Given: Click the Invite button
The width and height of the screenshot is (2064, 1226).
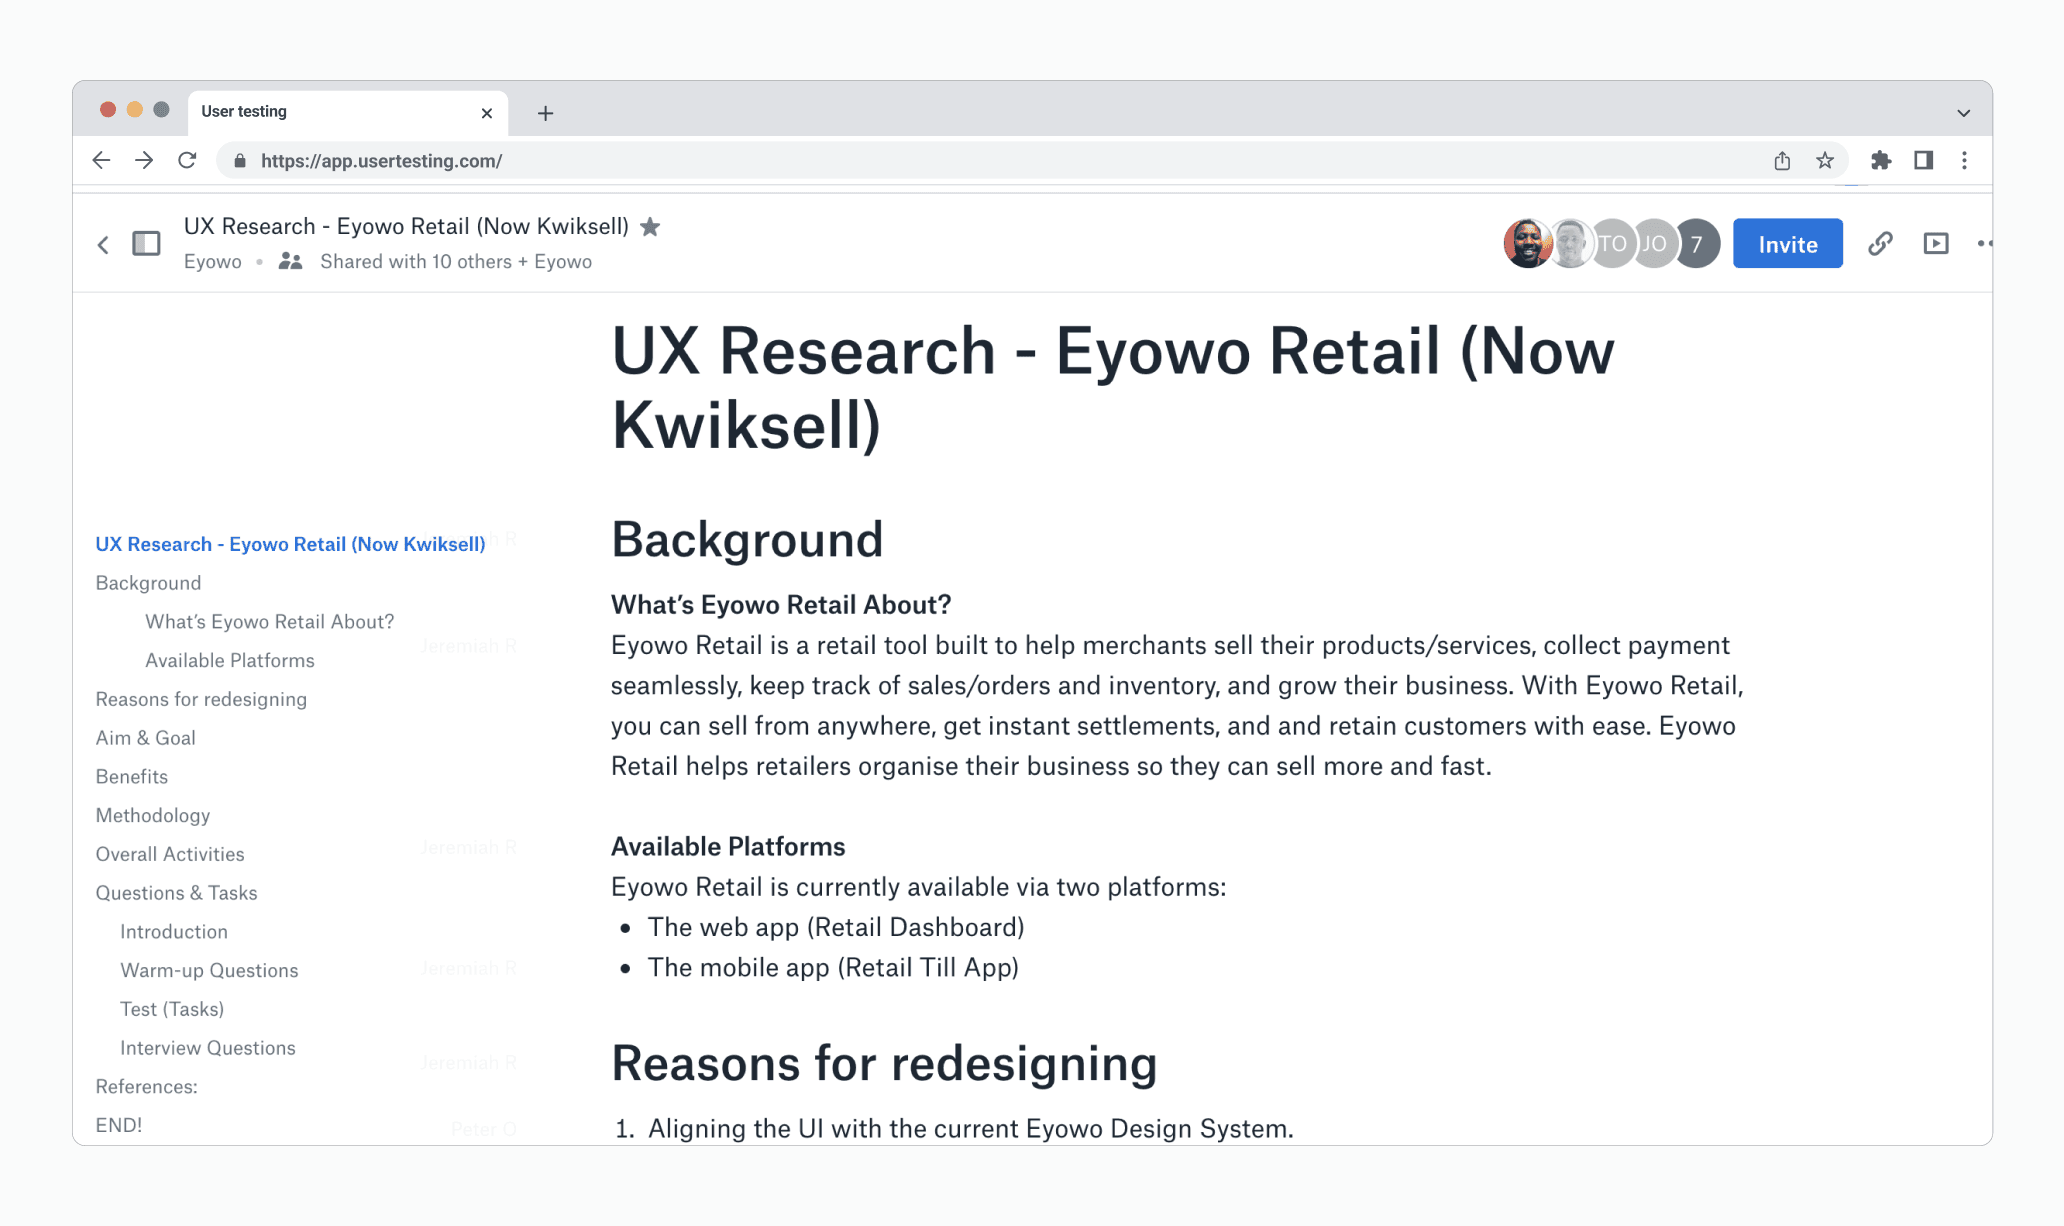Looking at the screenshot, I should pos(1787,244).
